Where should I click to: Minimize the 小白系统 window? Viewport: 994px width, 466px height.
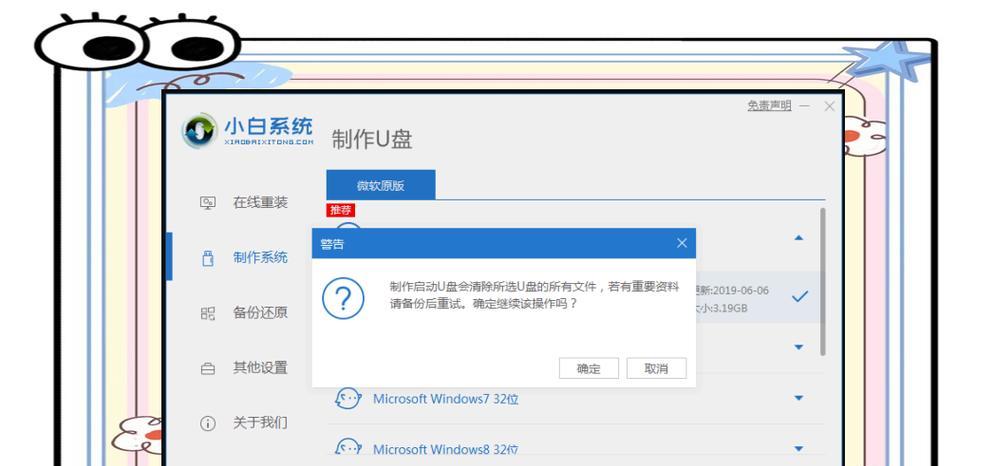804,107
